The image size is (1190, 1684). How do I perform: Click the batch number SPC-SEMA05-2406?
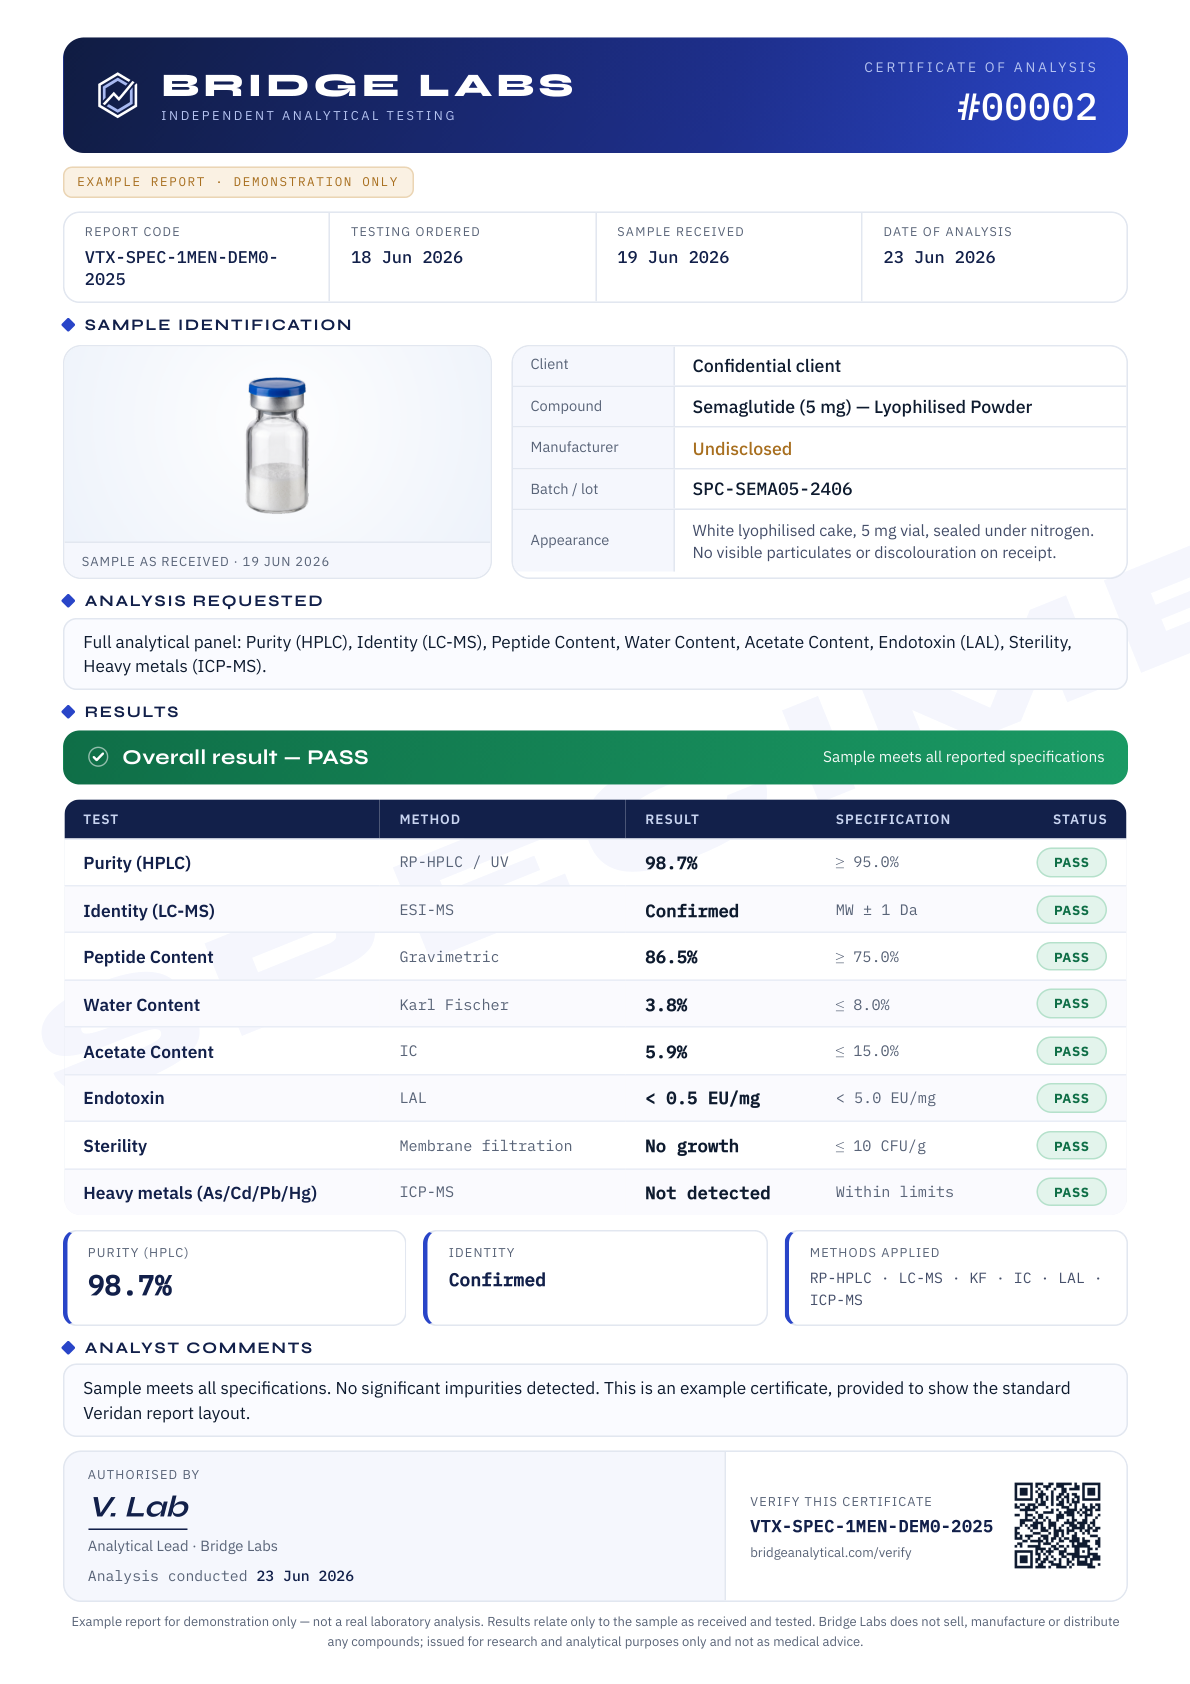772,489
